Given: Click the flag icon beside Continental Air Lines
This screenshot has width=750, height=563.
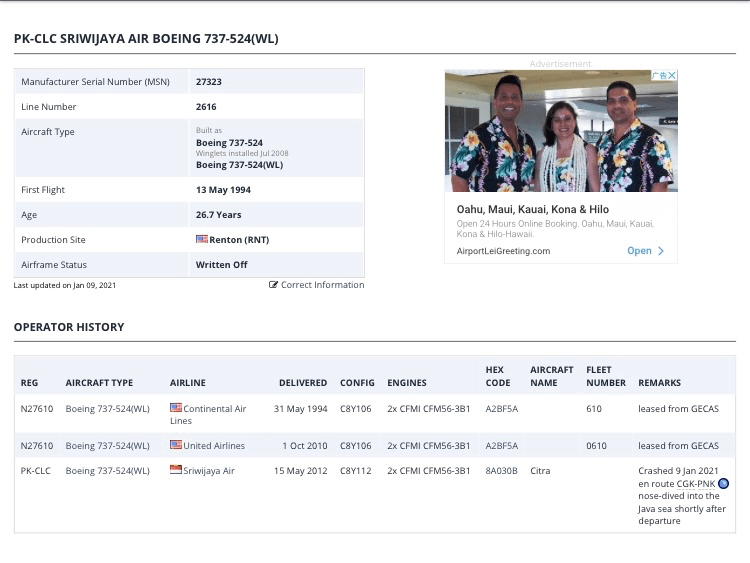Looking at the screenshot, I should (176, 408).
